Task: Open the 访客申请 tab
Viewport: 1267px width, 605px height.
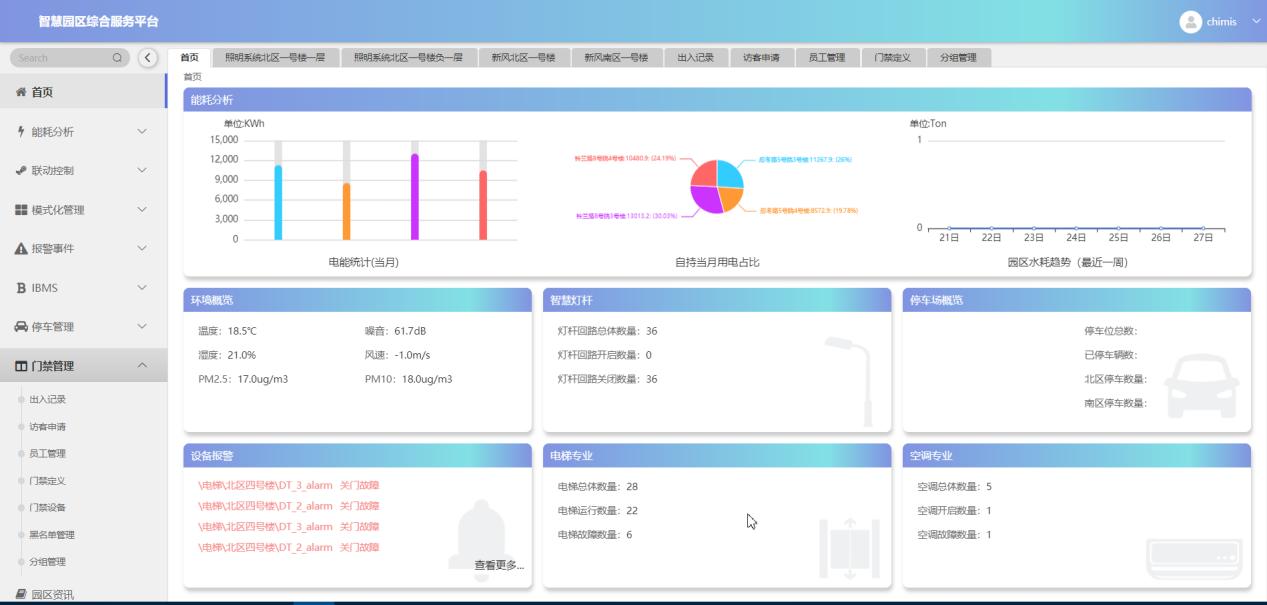Action: (x=761, y=58)
